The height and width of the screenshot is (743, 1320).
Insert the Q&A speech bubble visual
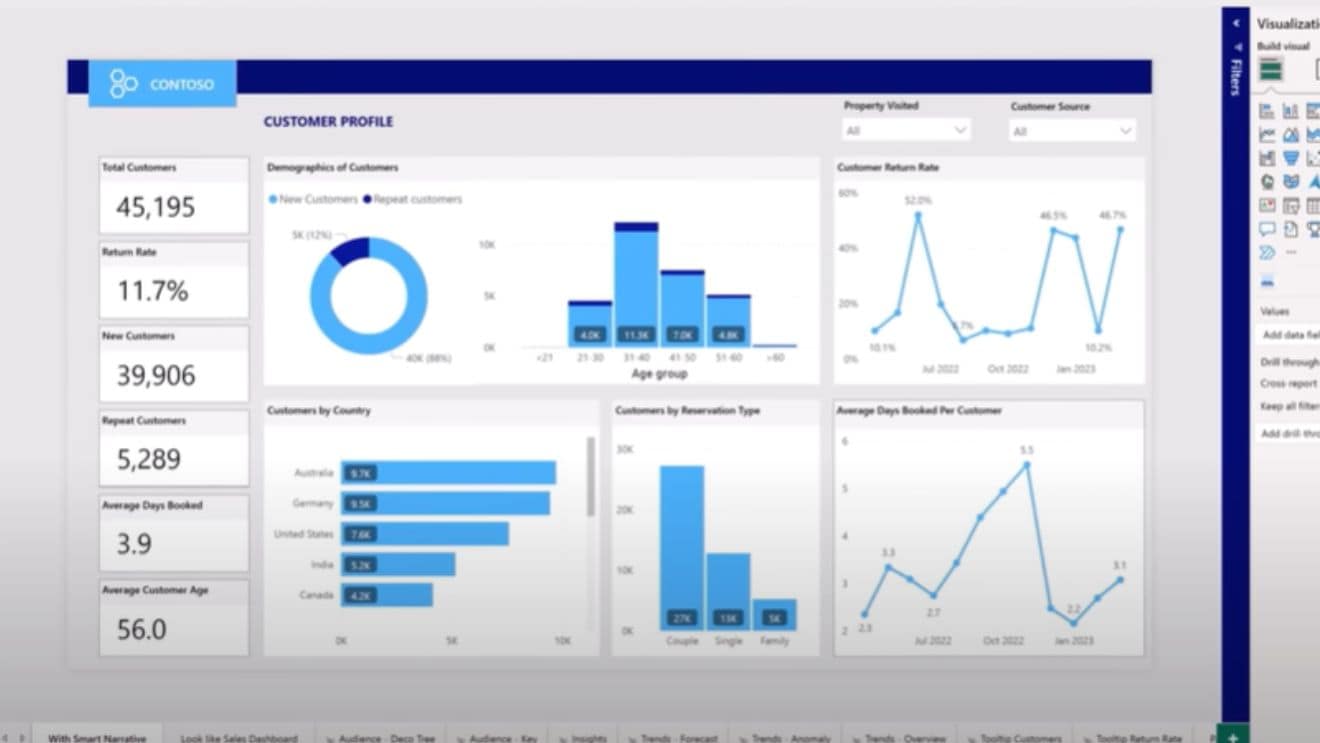(x=1267, y=229)
